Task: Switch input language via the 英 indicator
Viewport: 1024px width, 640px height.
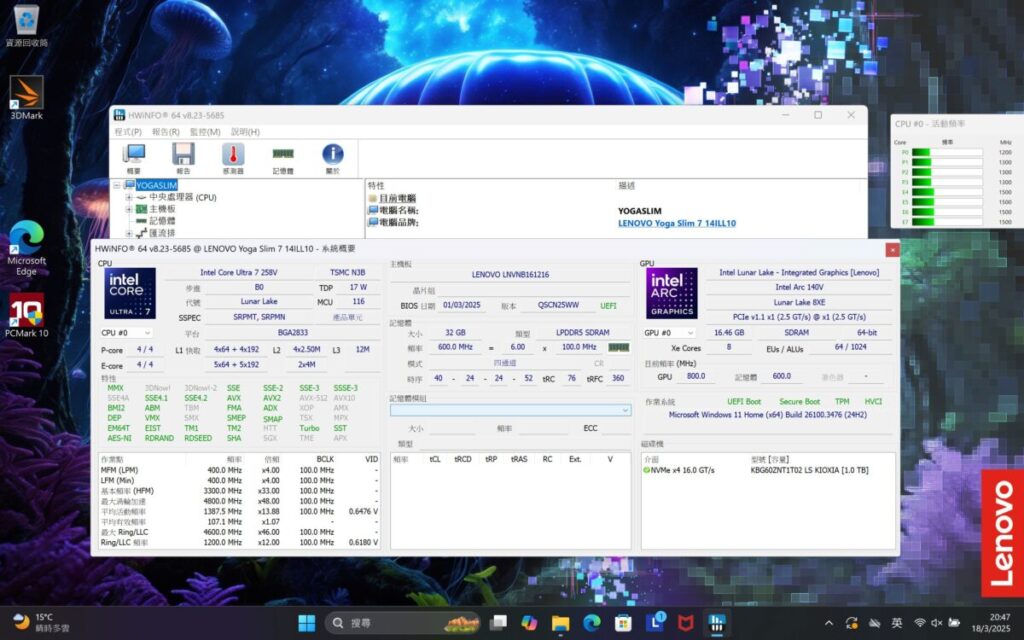Action: (x=897, y=623)
